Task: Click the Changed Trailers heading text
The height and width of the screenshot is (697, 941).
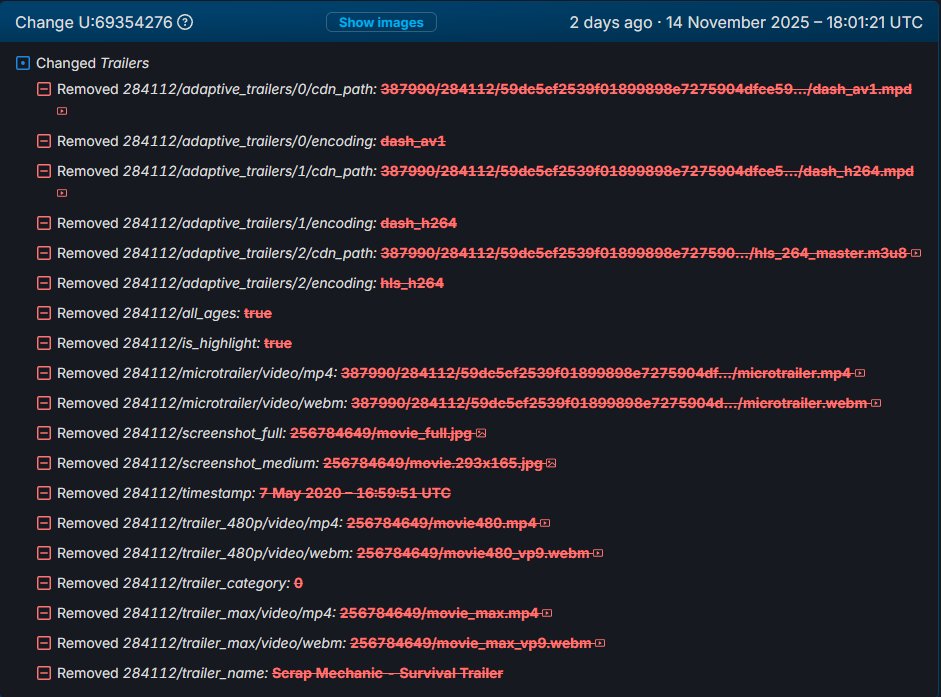Action: 92,63
